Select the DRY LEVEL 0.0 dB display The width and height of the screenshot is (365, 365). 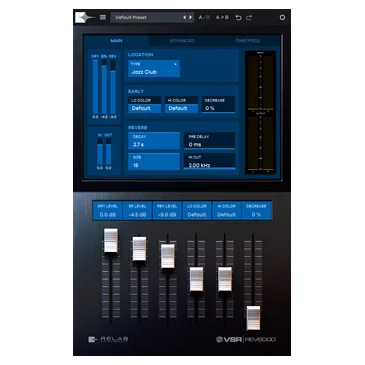pyautogui.click(x=107, y=211)
